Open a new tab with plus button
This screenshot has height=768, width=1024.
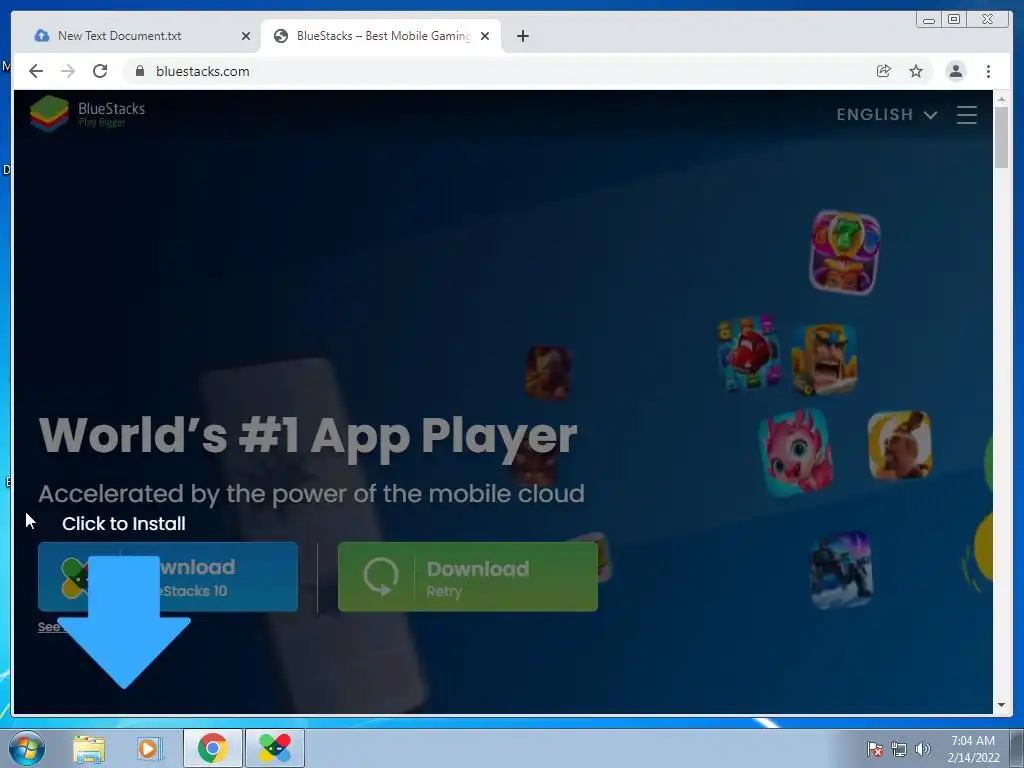[x=522, y=36]
